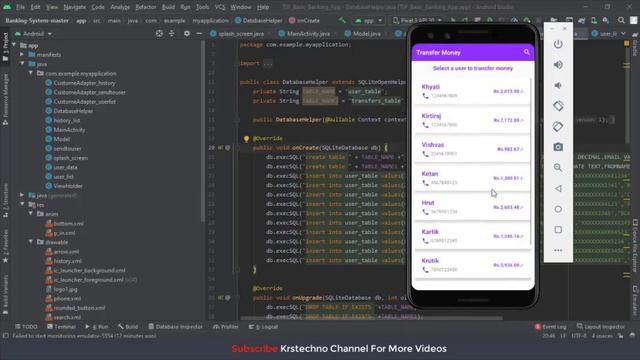
Task: Open the Logcat tool window
Action: click(264, 327)
